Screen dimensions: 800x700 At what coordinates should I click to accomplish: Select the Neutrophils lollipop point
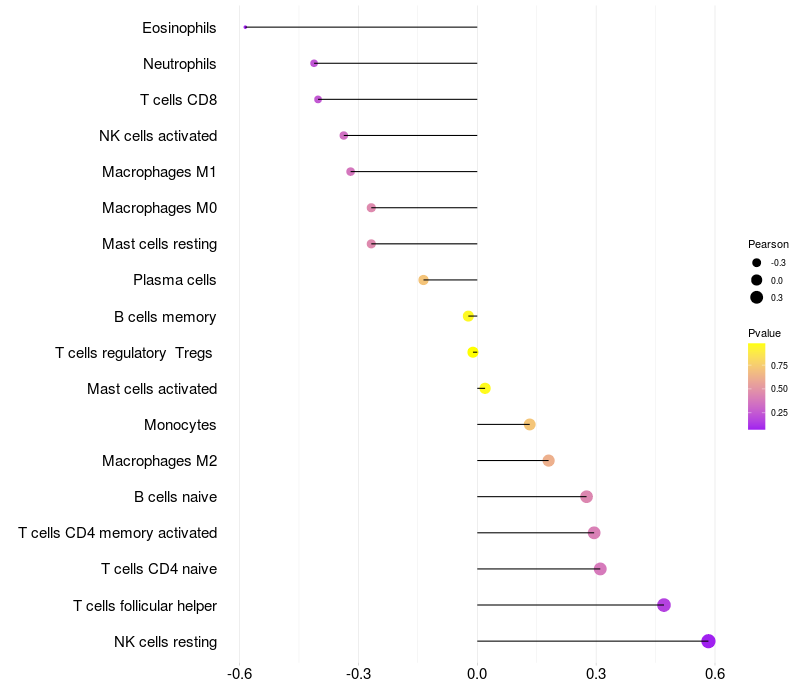[314, 63]
